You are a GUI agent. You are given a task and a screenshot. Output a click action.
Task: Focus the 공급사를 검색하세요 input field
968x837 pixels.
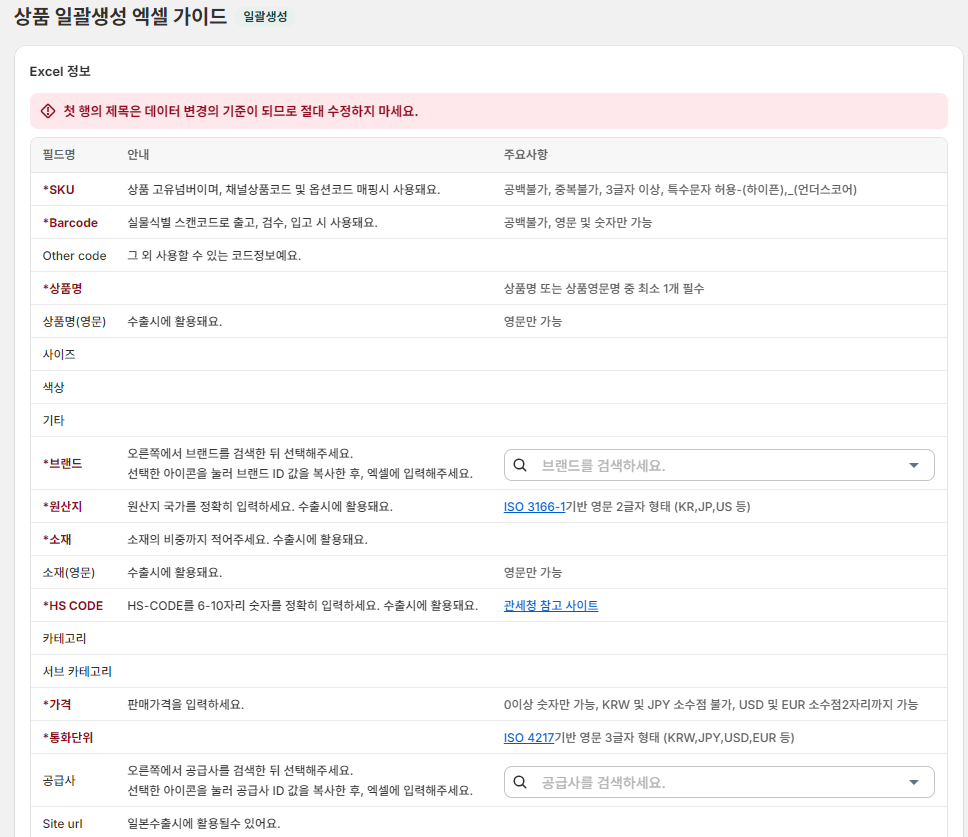click(719, 783)
